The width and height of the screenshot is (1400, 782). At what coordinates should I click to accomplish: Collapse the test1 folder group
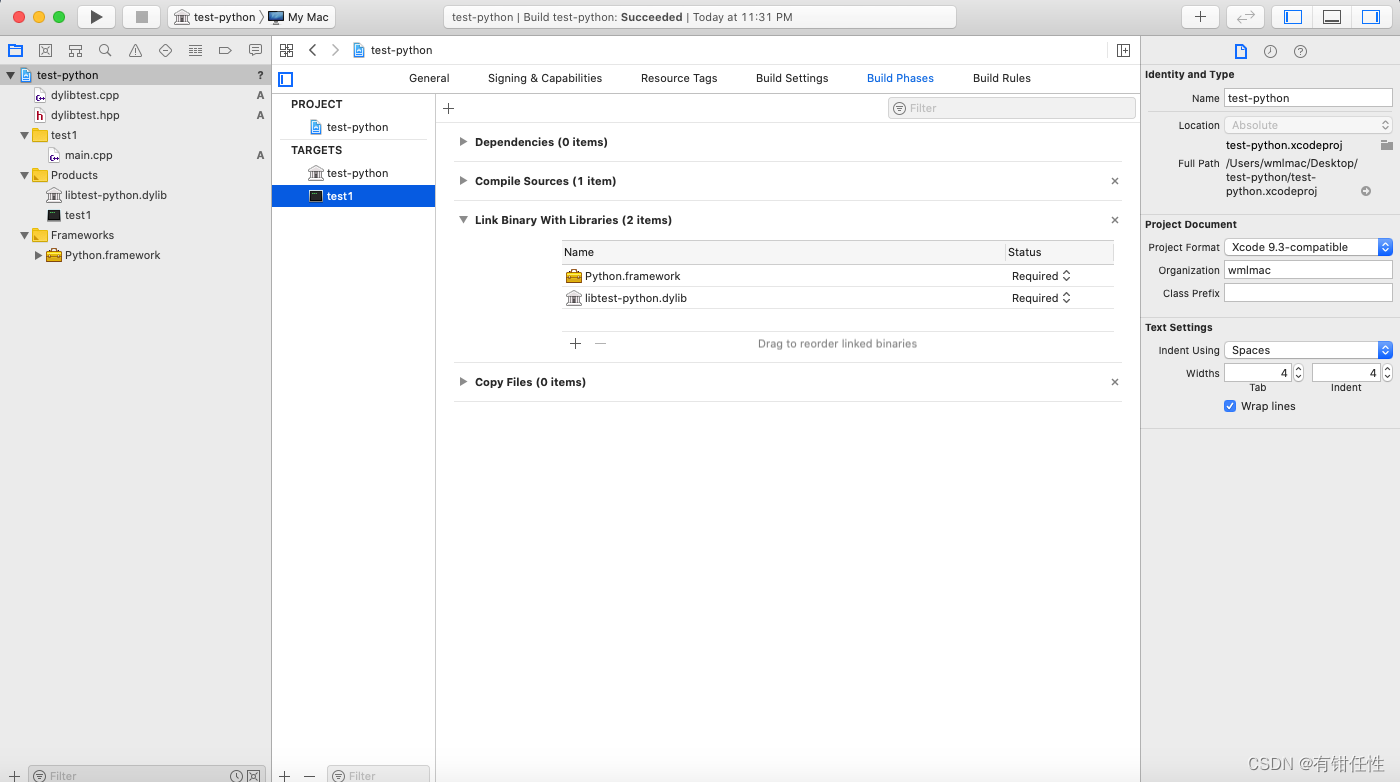tap(25, 135)
